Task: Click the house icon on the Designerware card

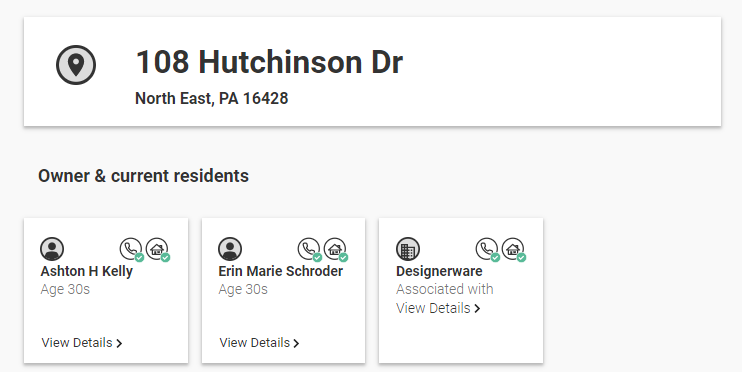Action: [513, 249]
